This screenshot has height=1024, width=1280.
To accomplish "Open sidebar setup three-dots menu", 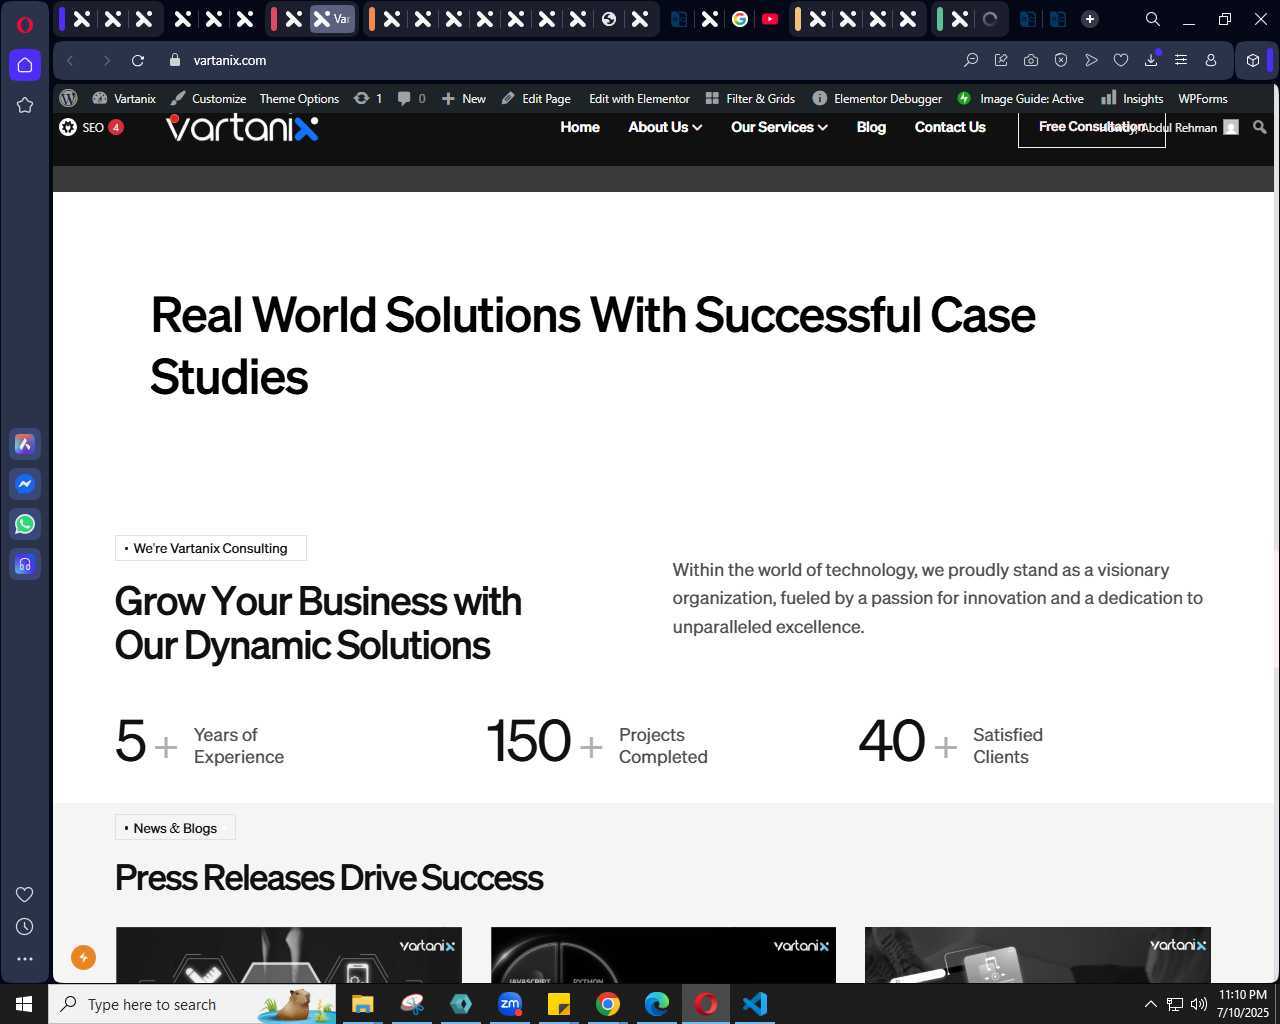I will click(x=25, y=959).
